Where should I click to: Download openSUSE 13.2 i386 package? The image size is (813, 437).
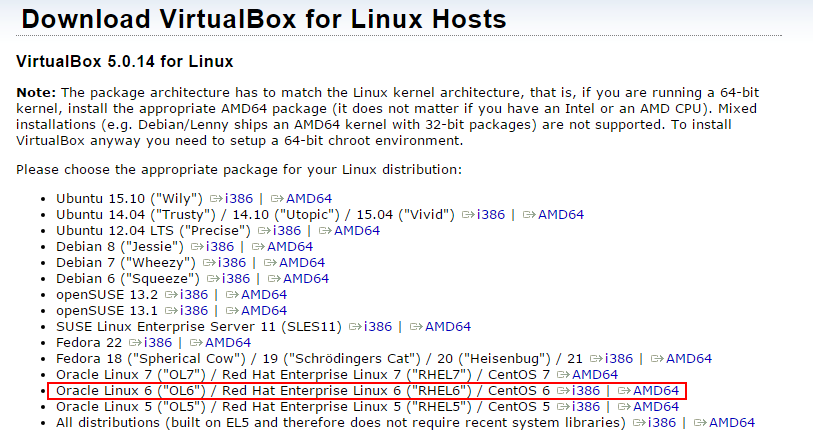click(x=194, y=295)
